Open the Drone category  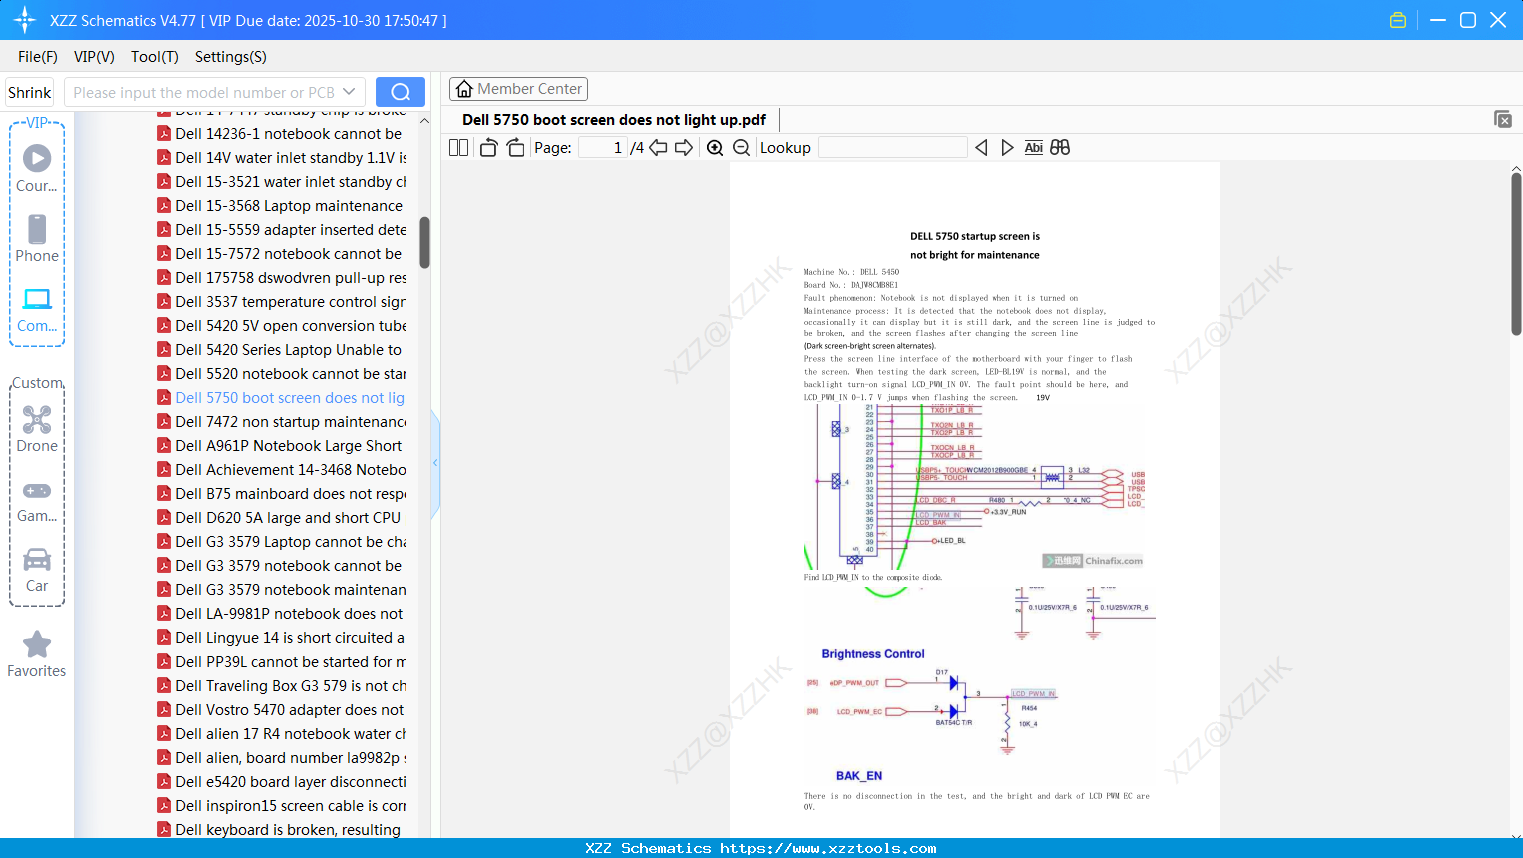(37, 429)
